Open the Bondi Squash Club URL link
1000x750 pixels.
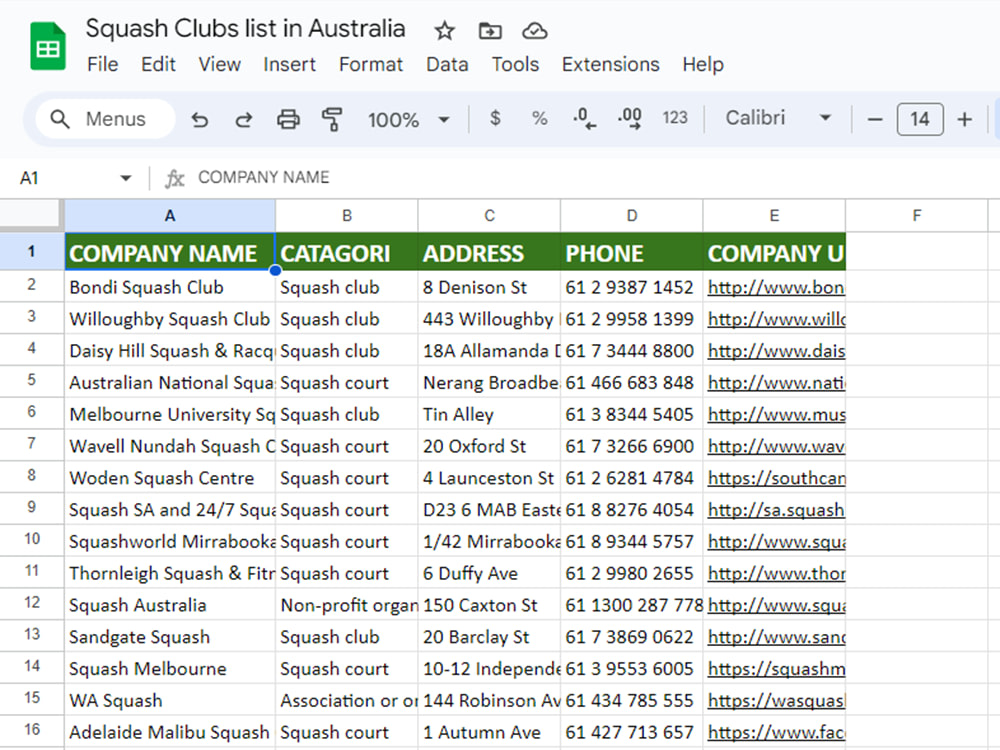click(x=776, y=288)
